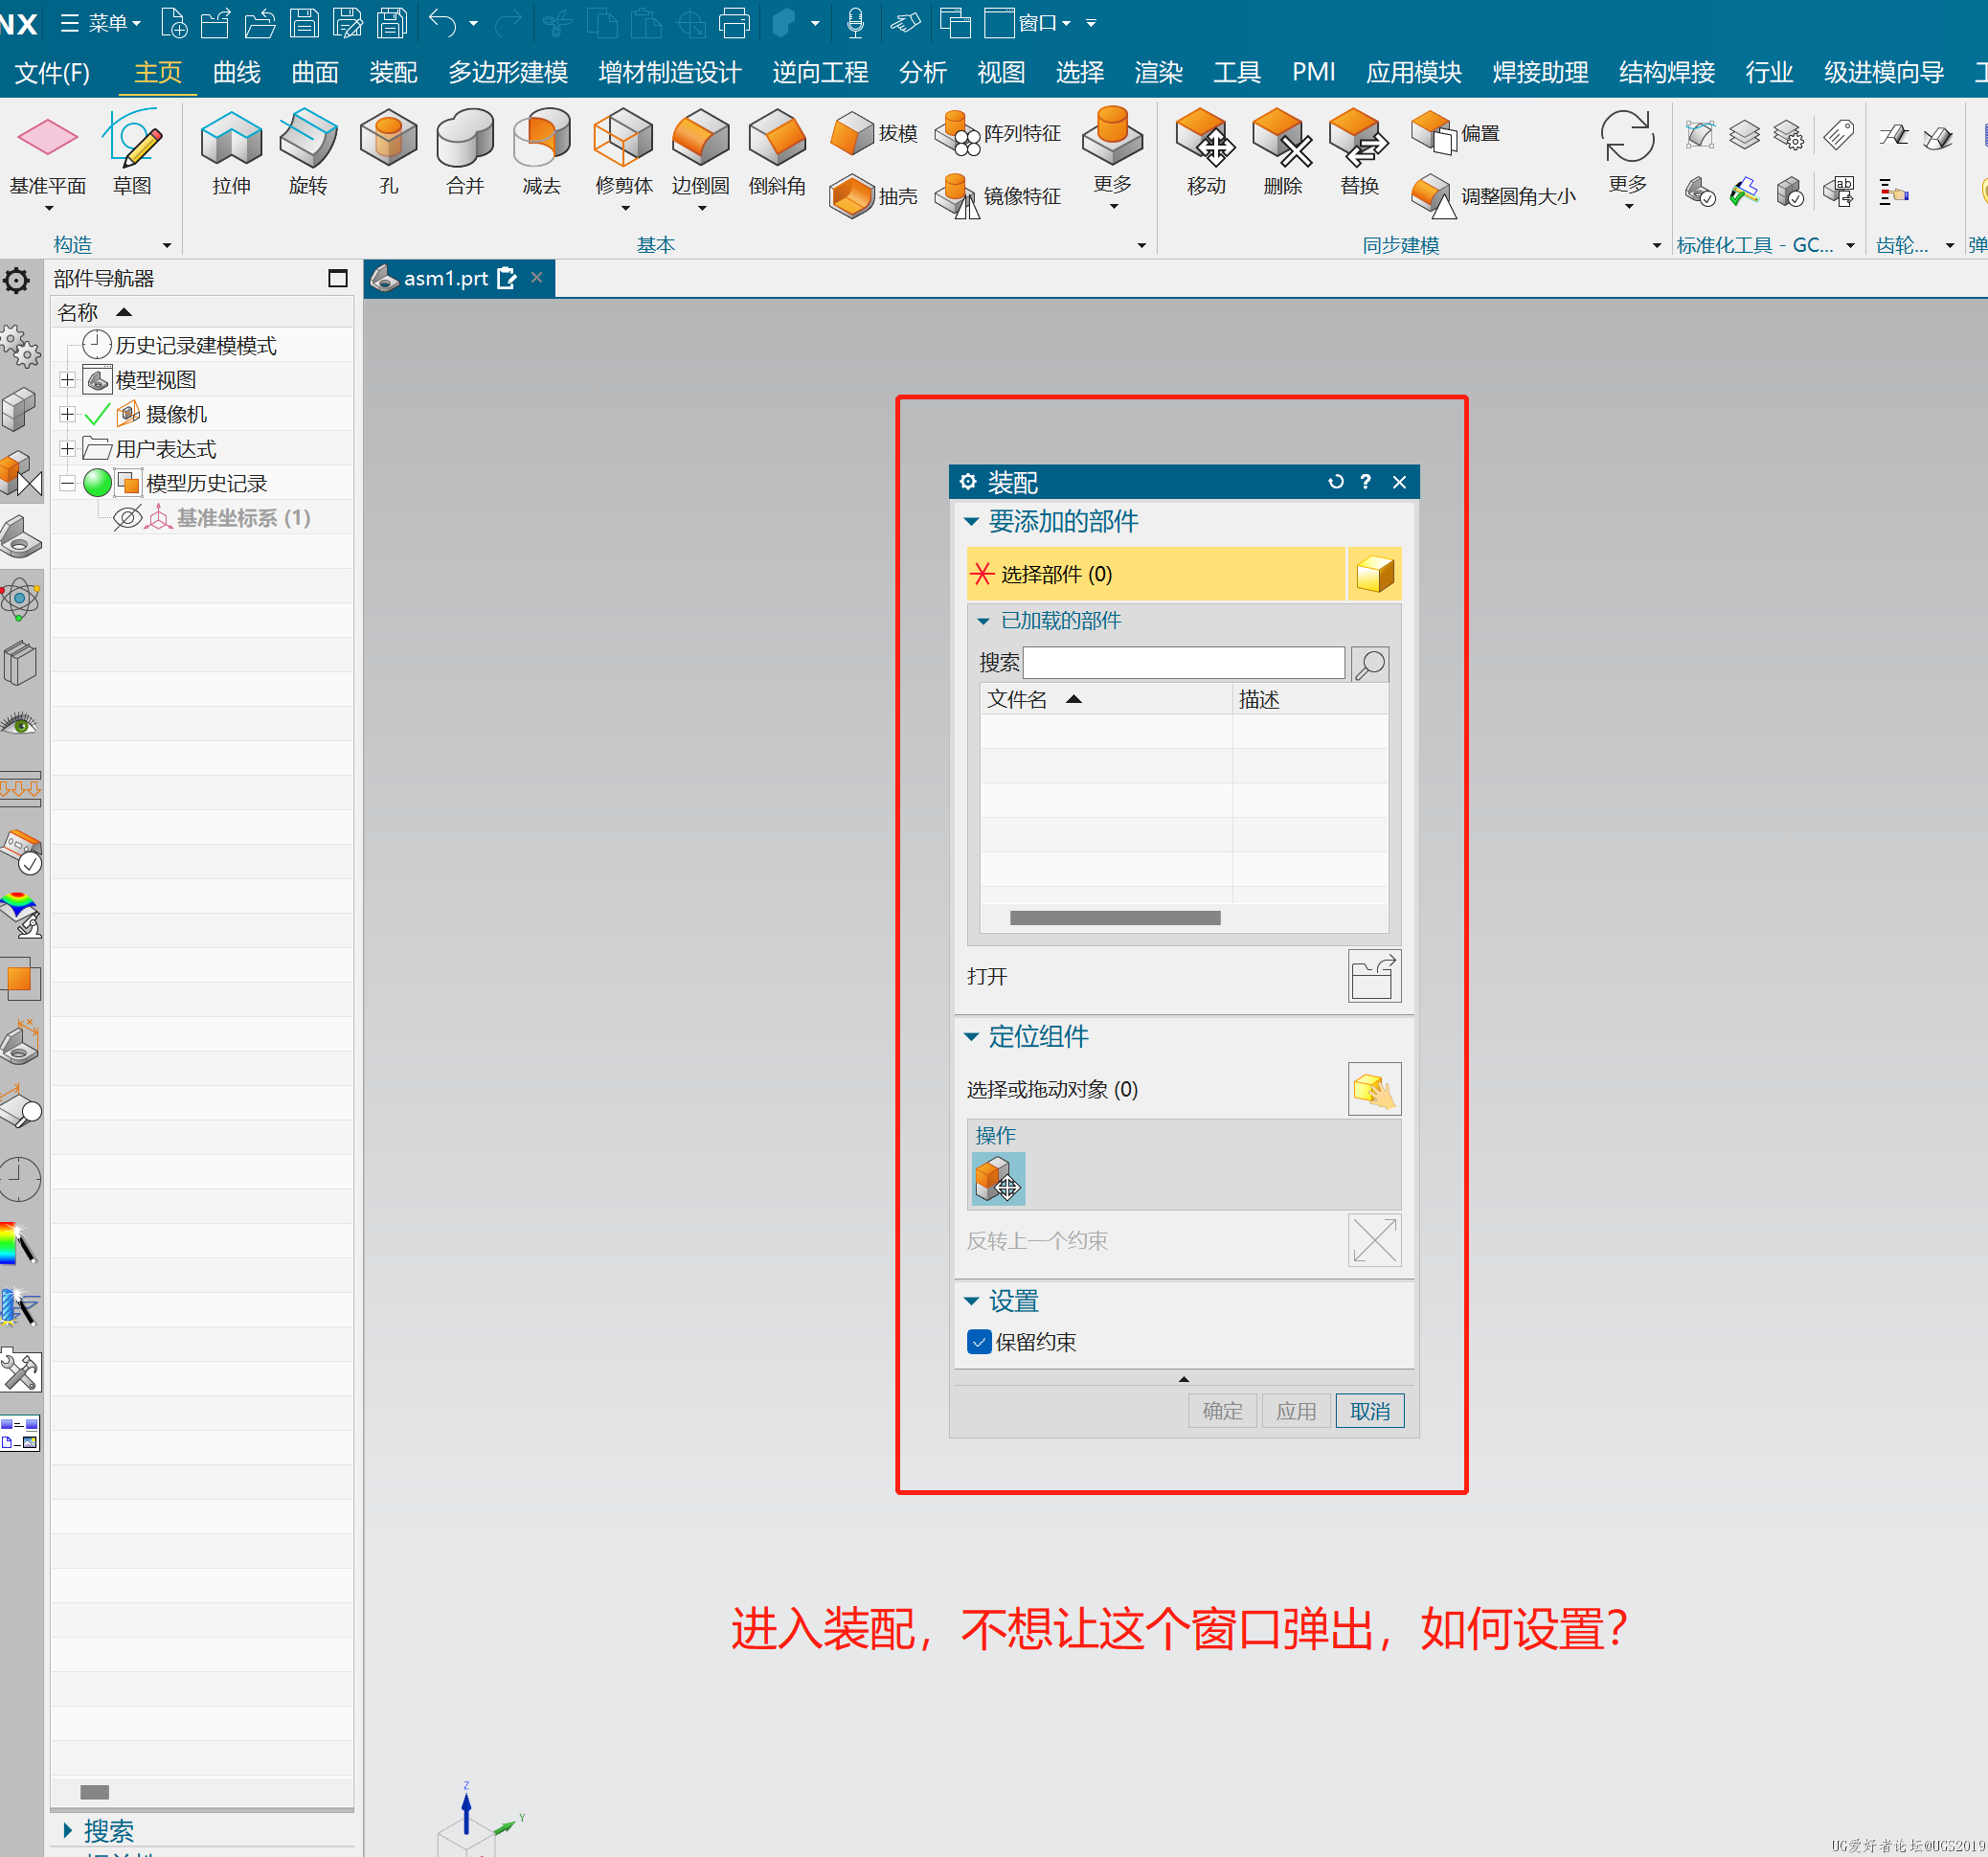
Task: Select the 调整圆角大小 resize blend tool
Action: (1493, 196)
